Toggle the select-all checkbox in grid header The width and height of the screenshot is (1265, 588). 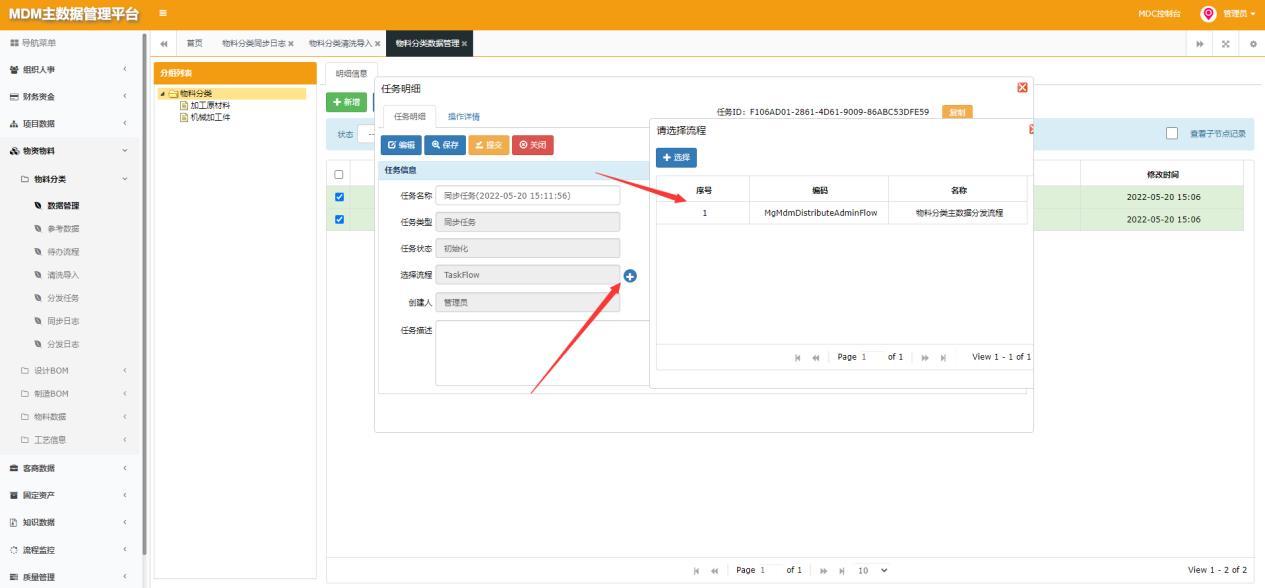(x=339, y=175)
